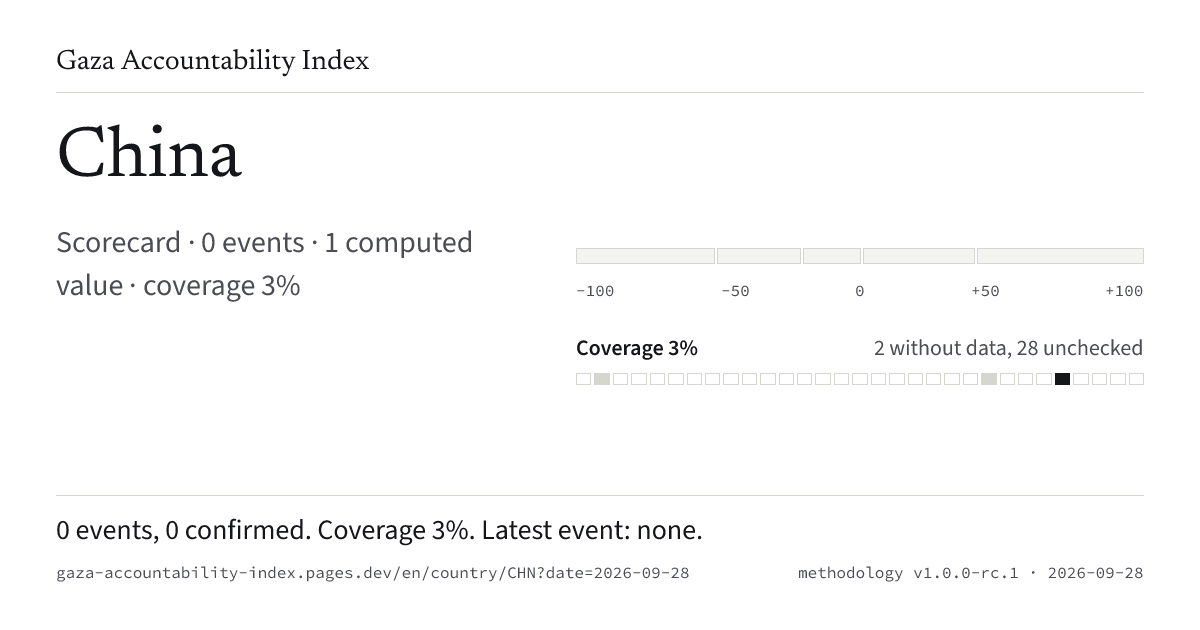Click the rightmost score bar segment

tap(1060, 256)
